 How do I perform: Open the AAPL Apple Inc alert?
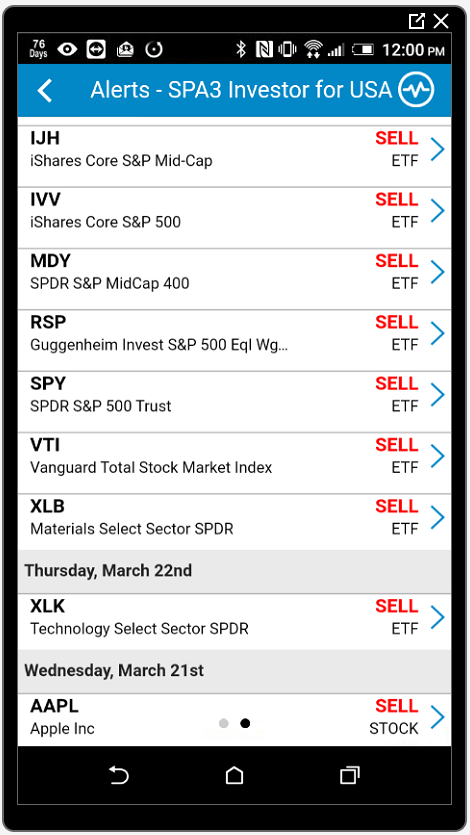234,719
